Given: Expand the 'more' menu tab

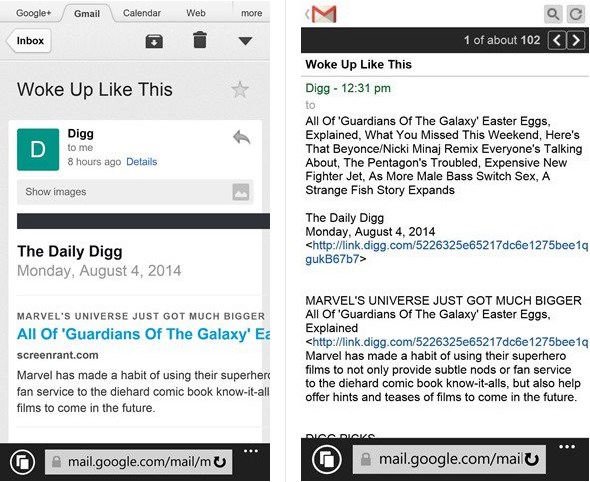Looking at the screenshot, I should [x=251, y=13].
